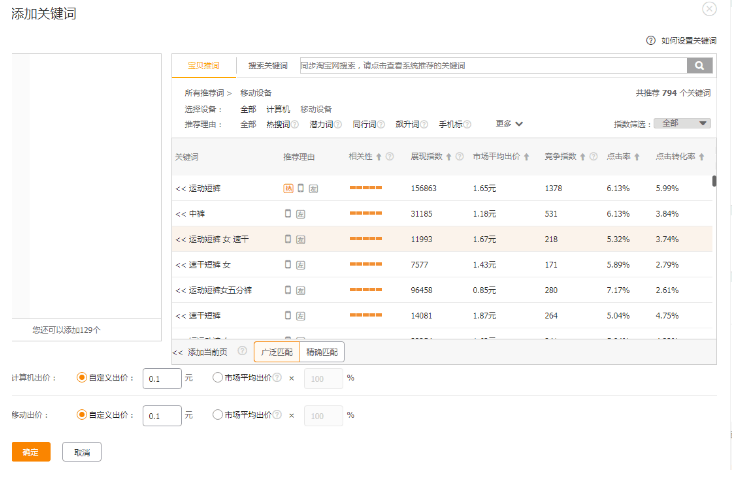Switch to the 搜索关键词 tab

[x=267, y=66]
